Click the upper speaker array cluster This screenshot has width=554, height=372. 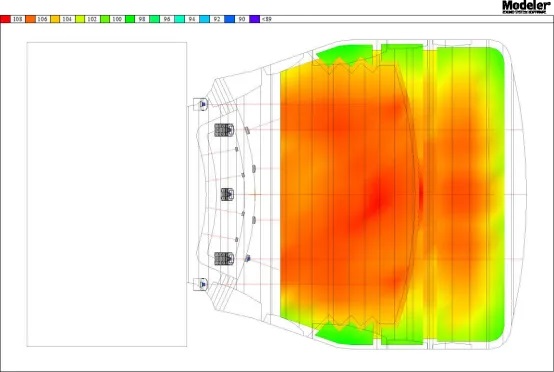click(224, 130)
